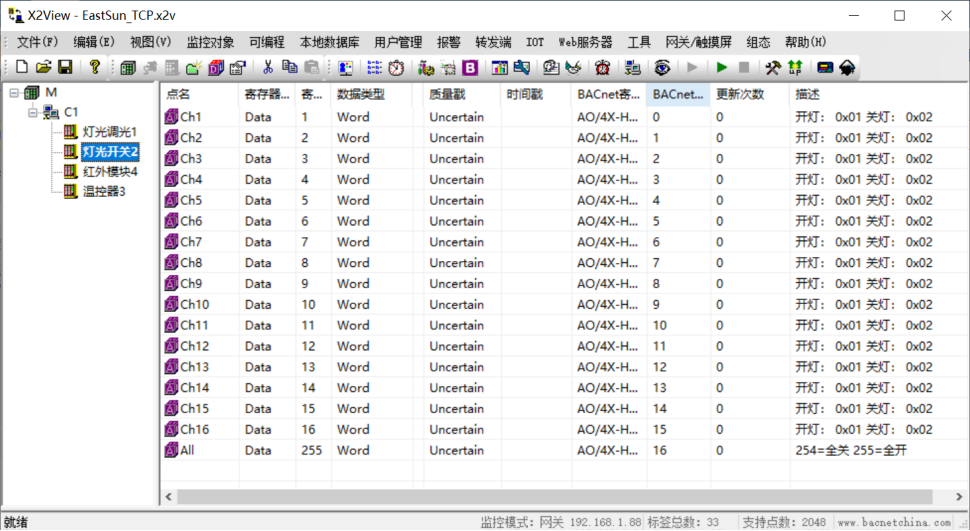
Task: Click the green grid device cube icon
Action: [128, 67]
